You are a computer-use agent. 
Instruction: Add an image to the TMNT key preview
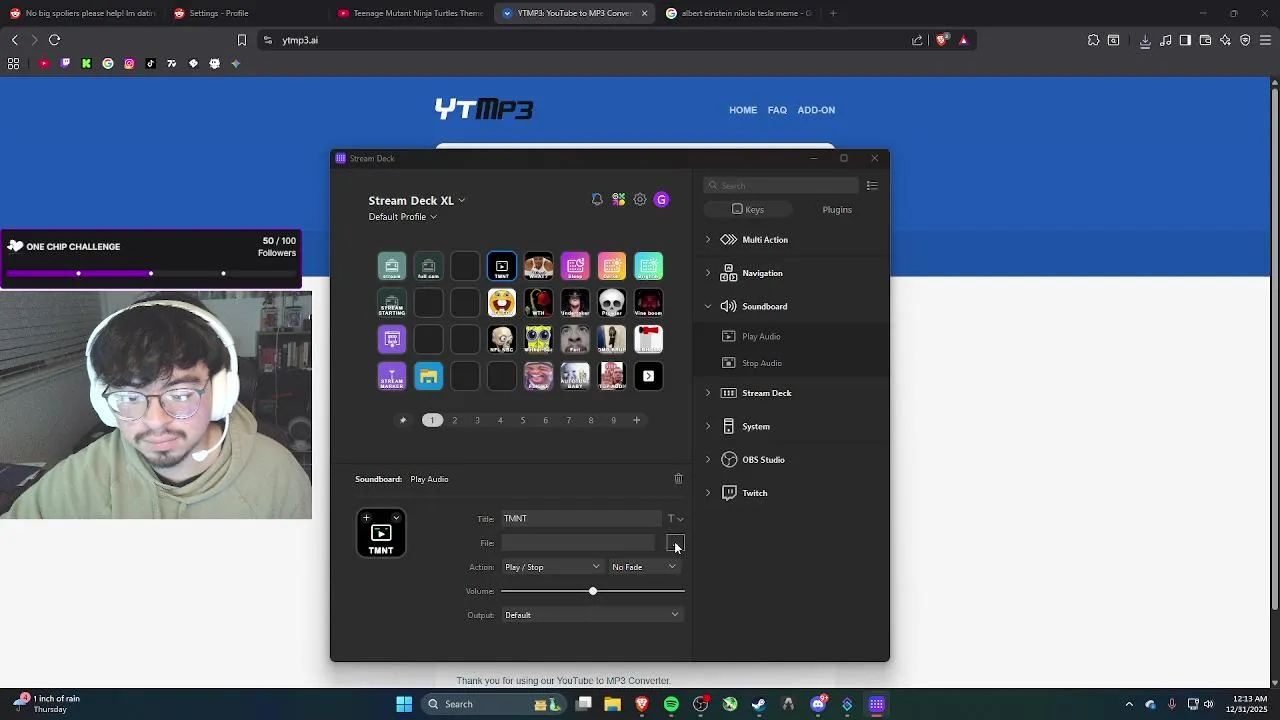click(x=366, y=518)
